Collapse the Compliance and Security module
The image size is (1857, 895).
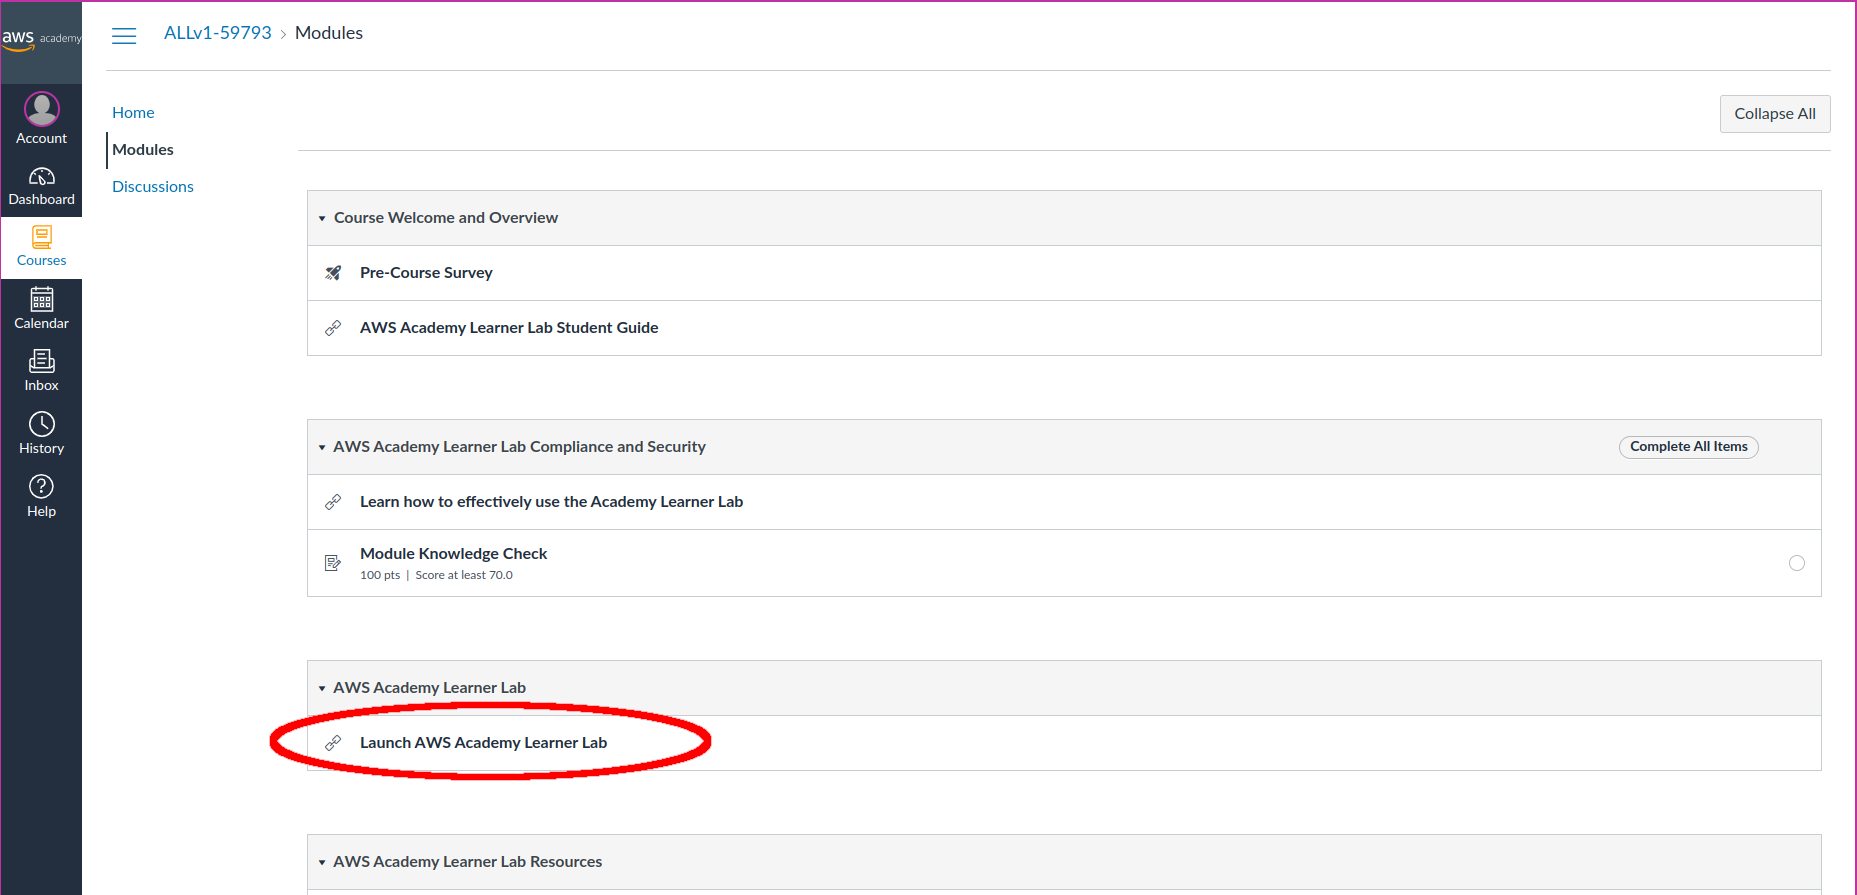(322, 447)
